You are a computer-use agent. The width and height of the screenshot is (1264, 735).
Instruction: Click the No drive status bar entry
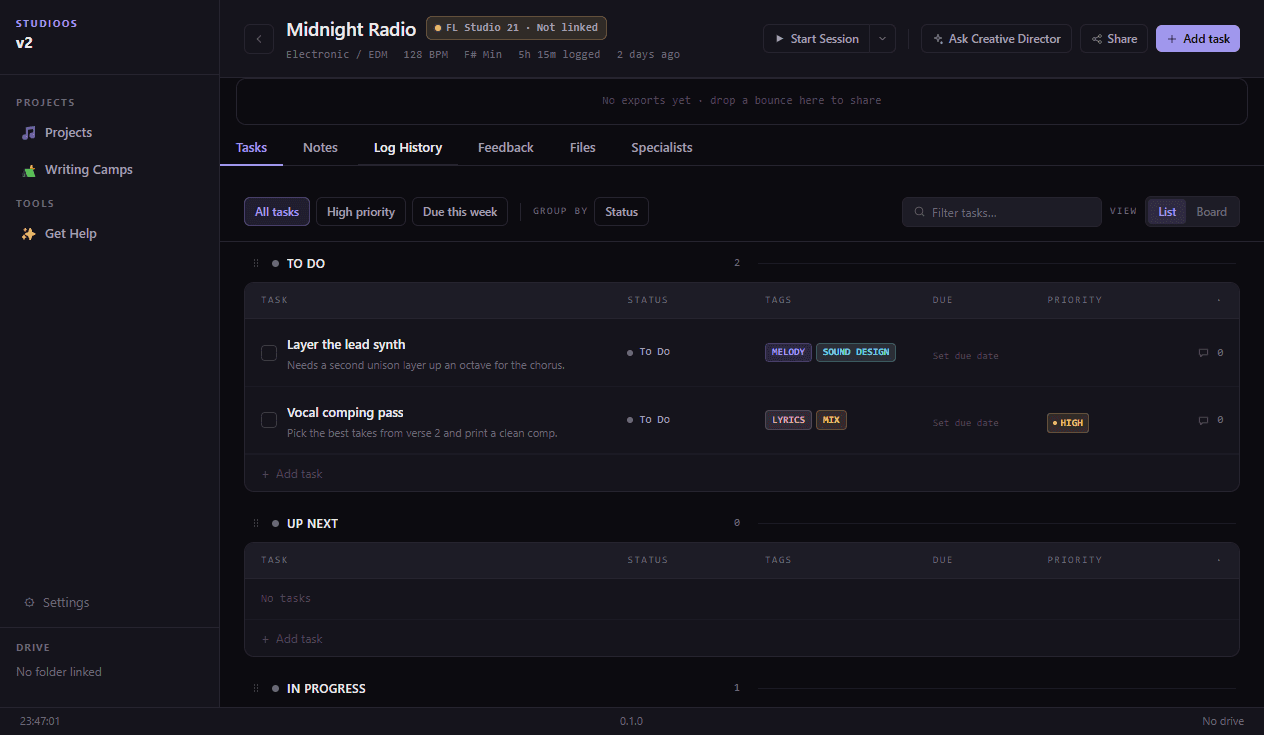tap(1223, 721)
